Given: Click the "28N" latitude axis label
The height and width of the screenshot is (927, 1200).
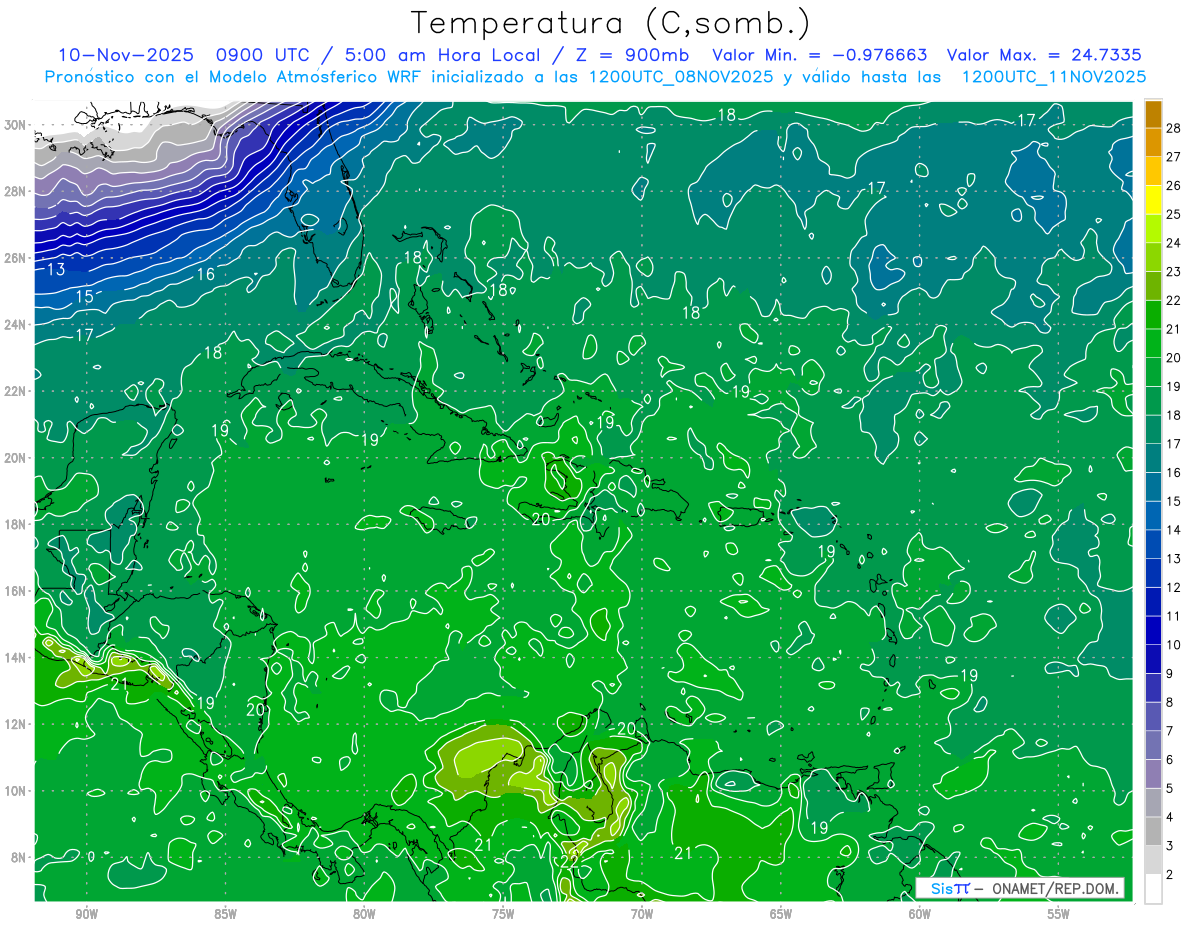Looking at the screenshot, I should 17,191.
